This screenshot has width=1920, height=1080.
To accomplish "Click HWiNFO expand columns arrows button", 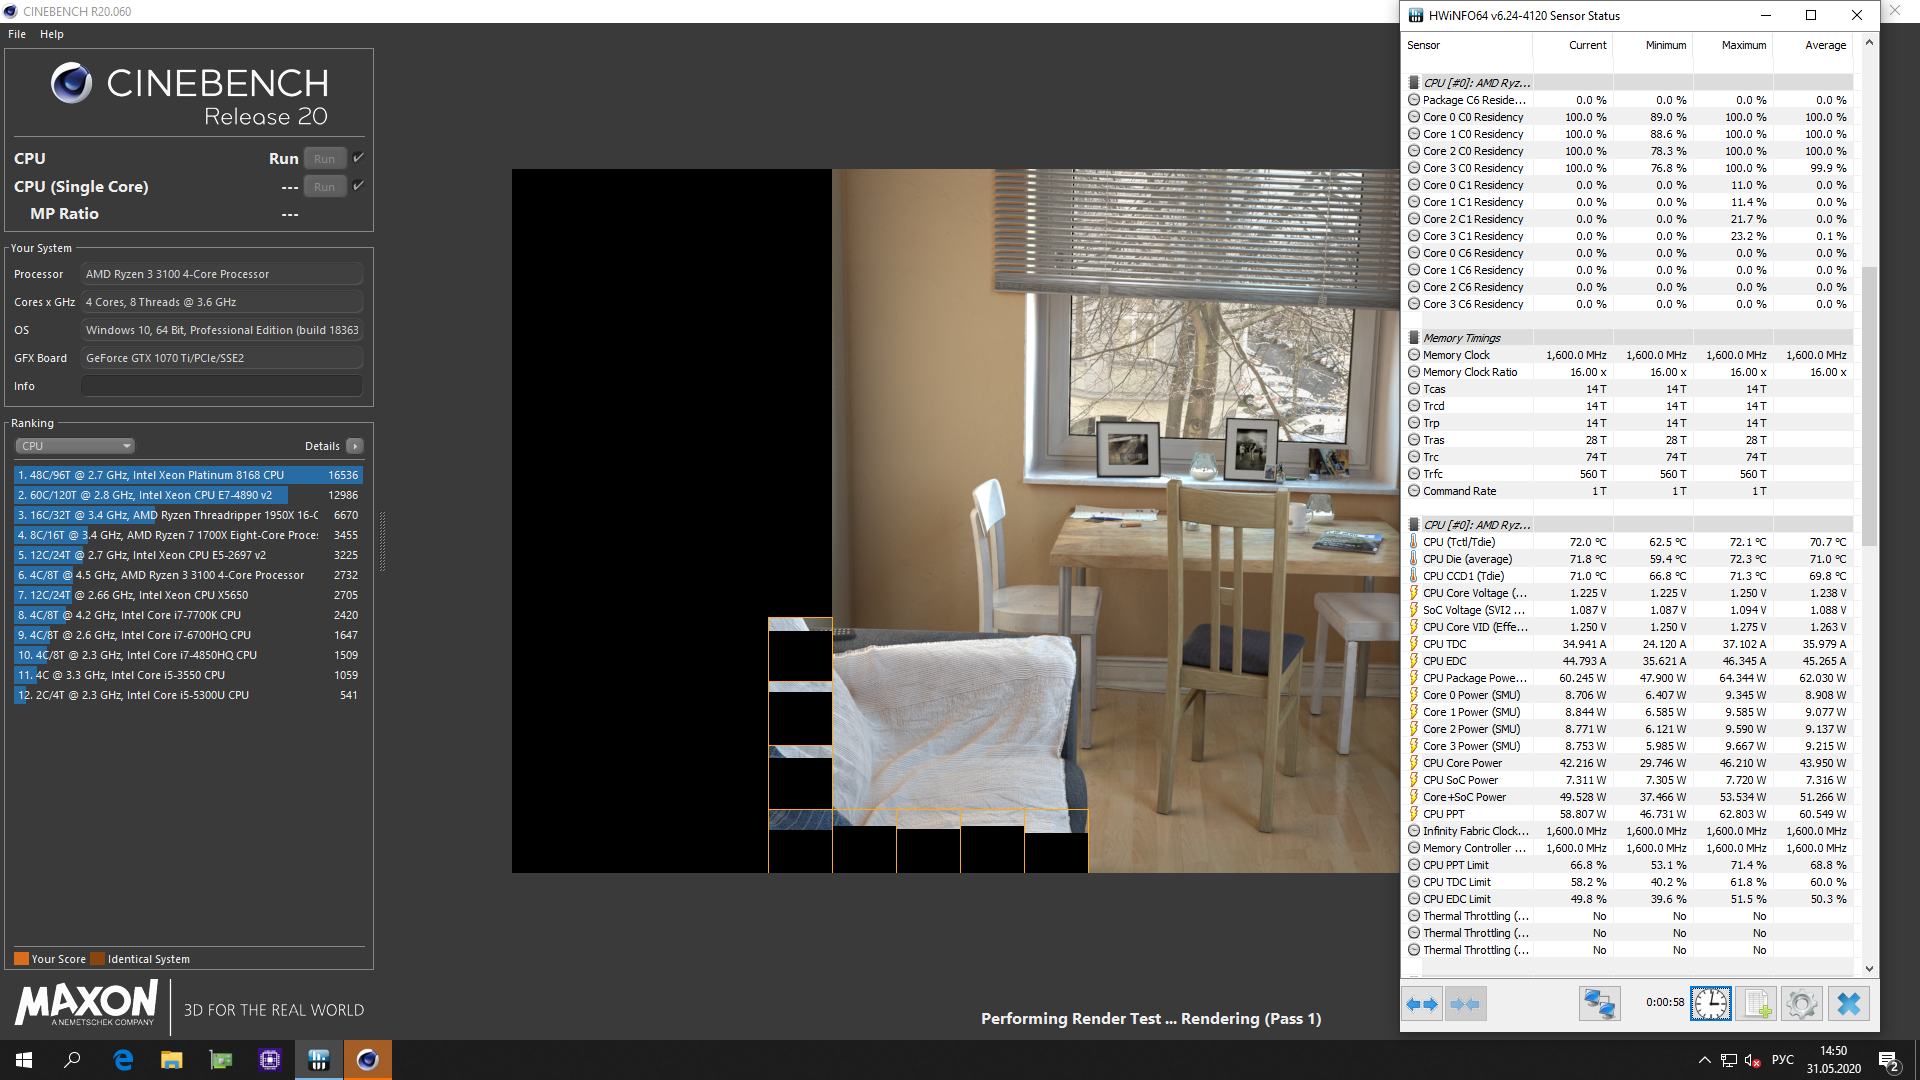I will pyautogui.click(x=1421, y=1003).
